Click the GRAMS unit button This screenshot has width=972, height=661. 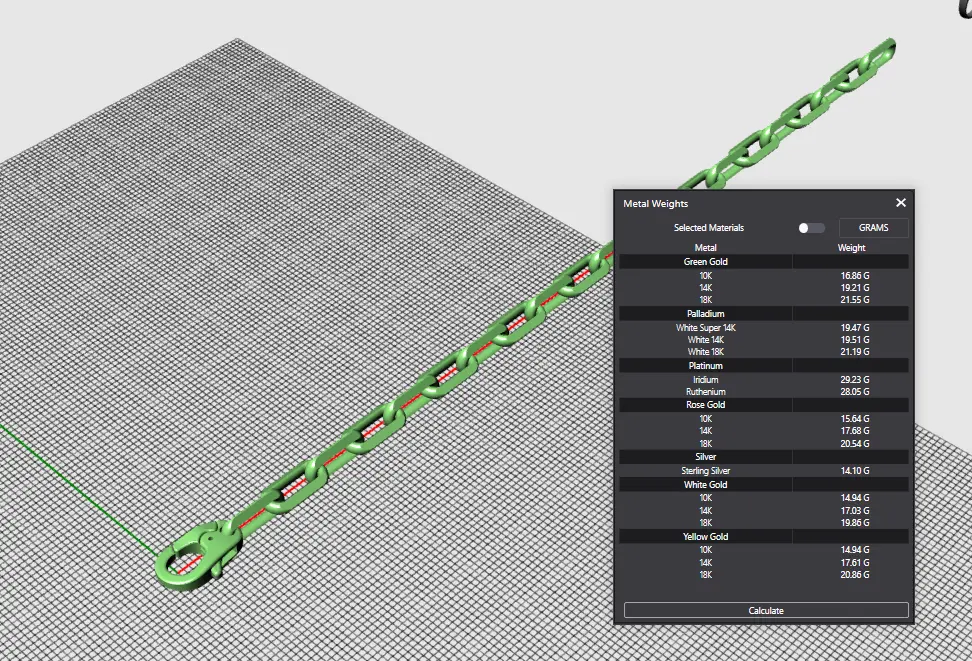pos(873,228)
